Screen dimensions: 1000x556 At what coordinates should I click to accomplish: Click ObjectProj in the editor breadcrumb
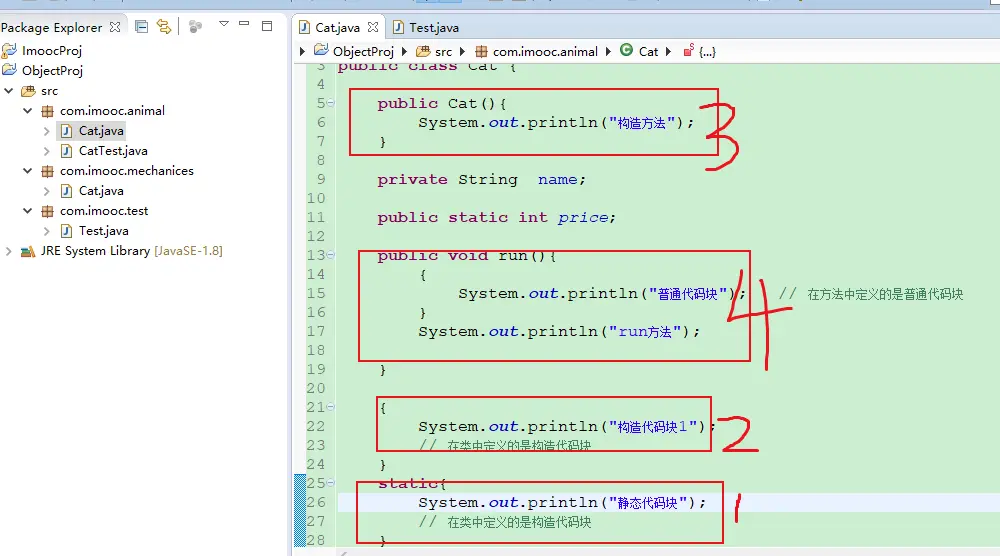click(363, 51)
